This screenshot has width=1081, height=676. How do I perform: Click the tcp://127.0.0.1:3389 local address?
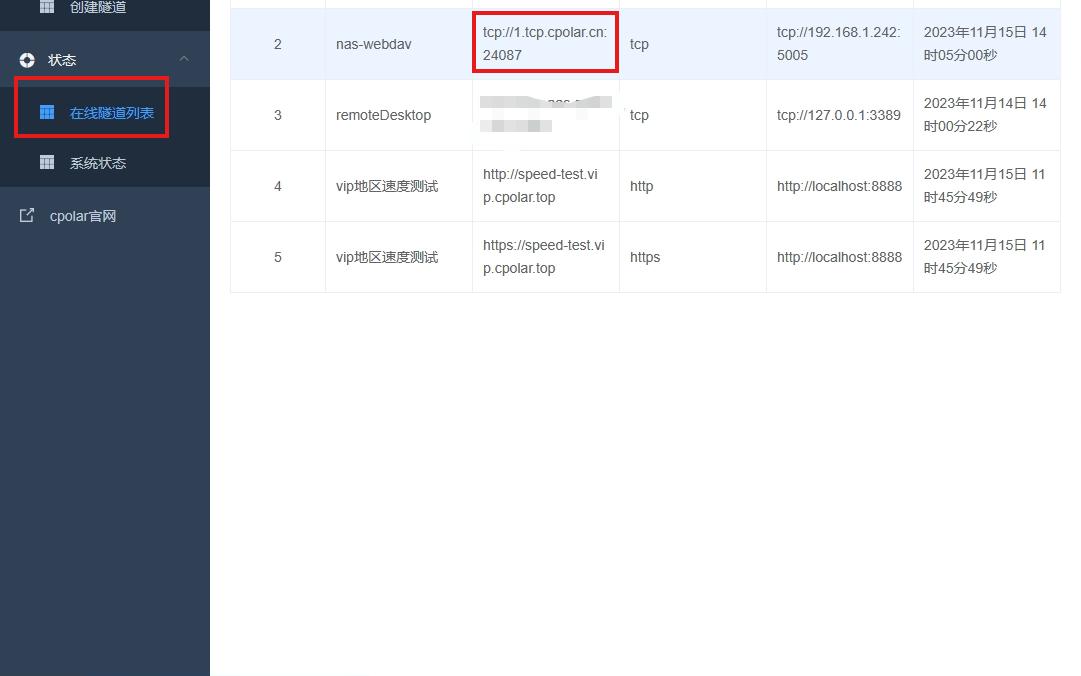click(x=838, y=115)
